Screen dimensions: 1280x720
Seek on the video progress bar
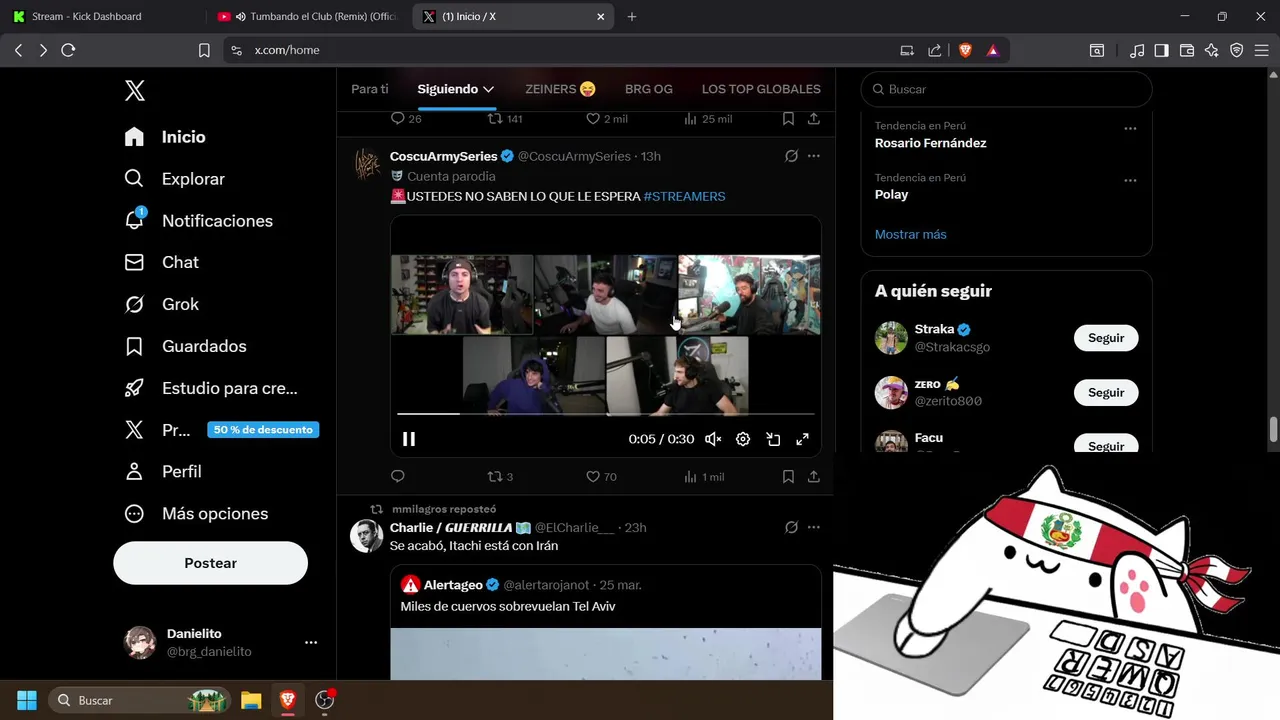[606, 413]
